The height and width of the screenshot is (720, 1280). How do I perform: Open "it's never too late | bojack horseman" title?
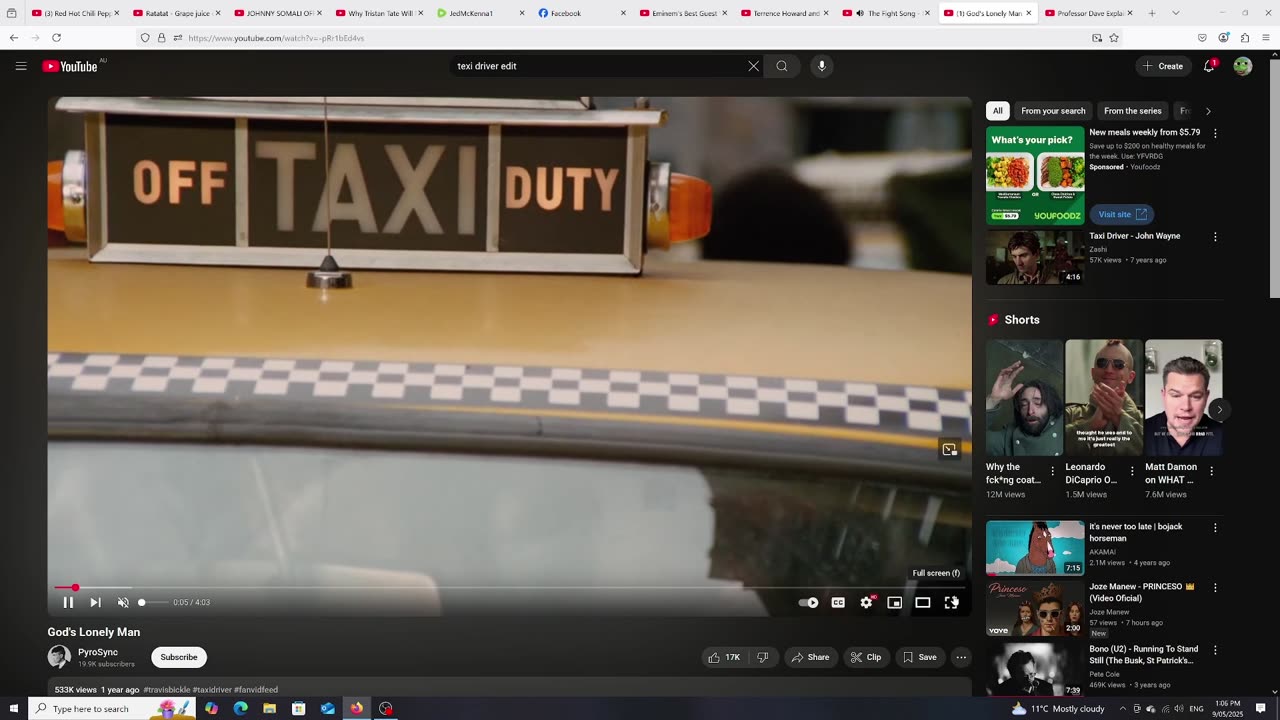tap(1136, 532)
